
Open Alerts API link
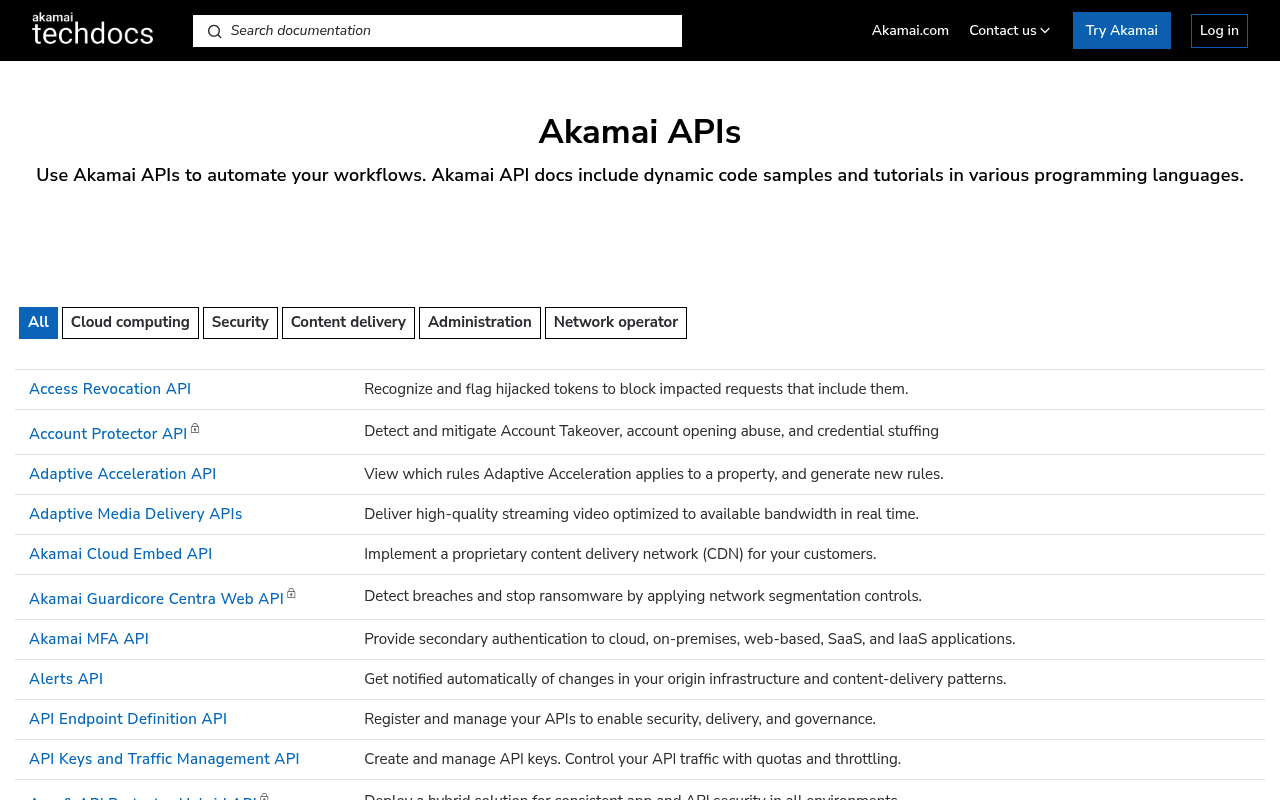pyautogui.click(x=66, y=679)
